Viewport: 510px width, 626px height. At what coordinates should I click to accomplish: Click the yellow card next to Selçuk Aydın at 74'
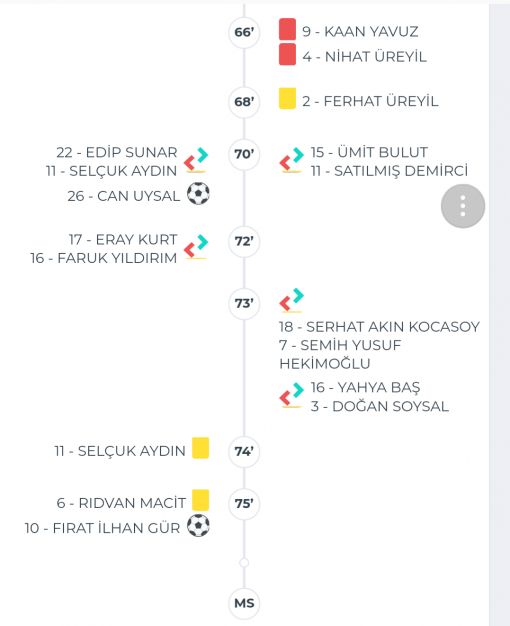point(200,448)
